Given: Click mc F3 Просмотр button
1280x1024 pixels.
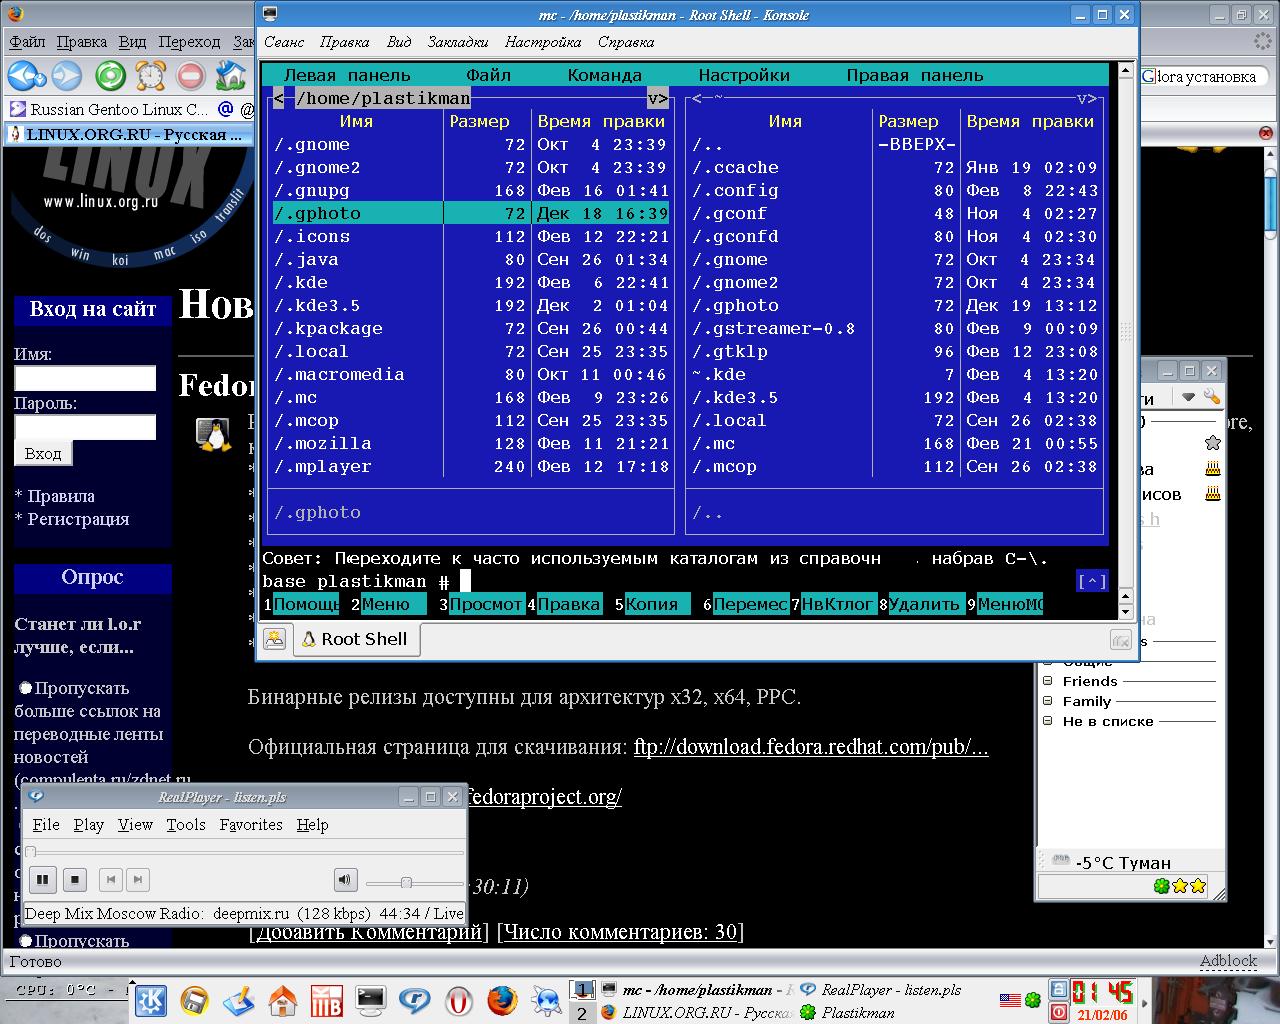Looking at the screenshot, I should [x=486, y=604].
